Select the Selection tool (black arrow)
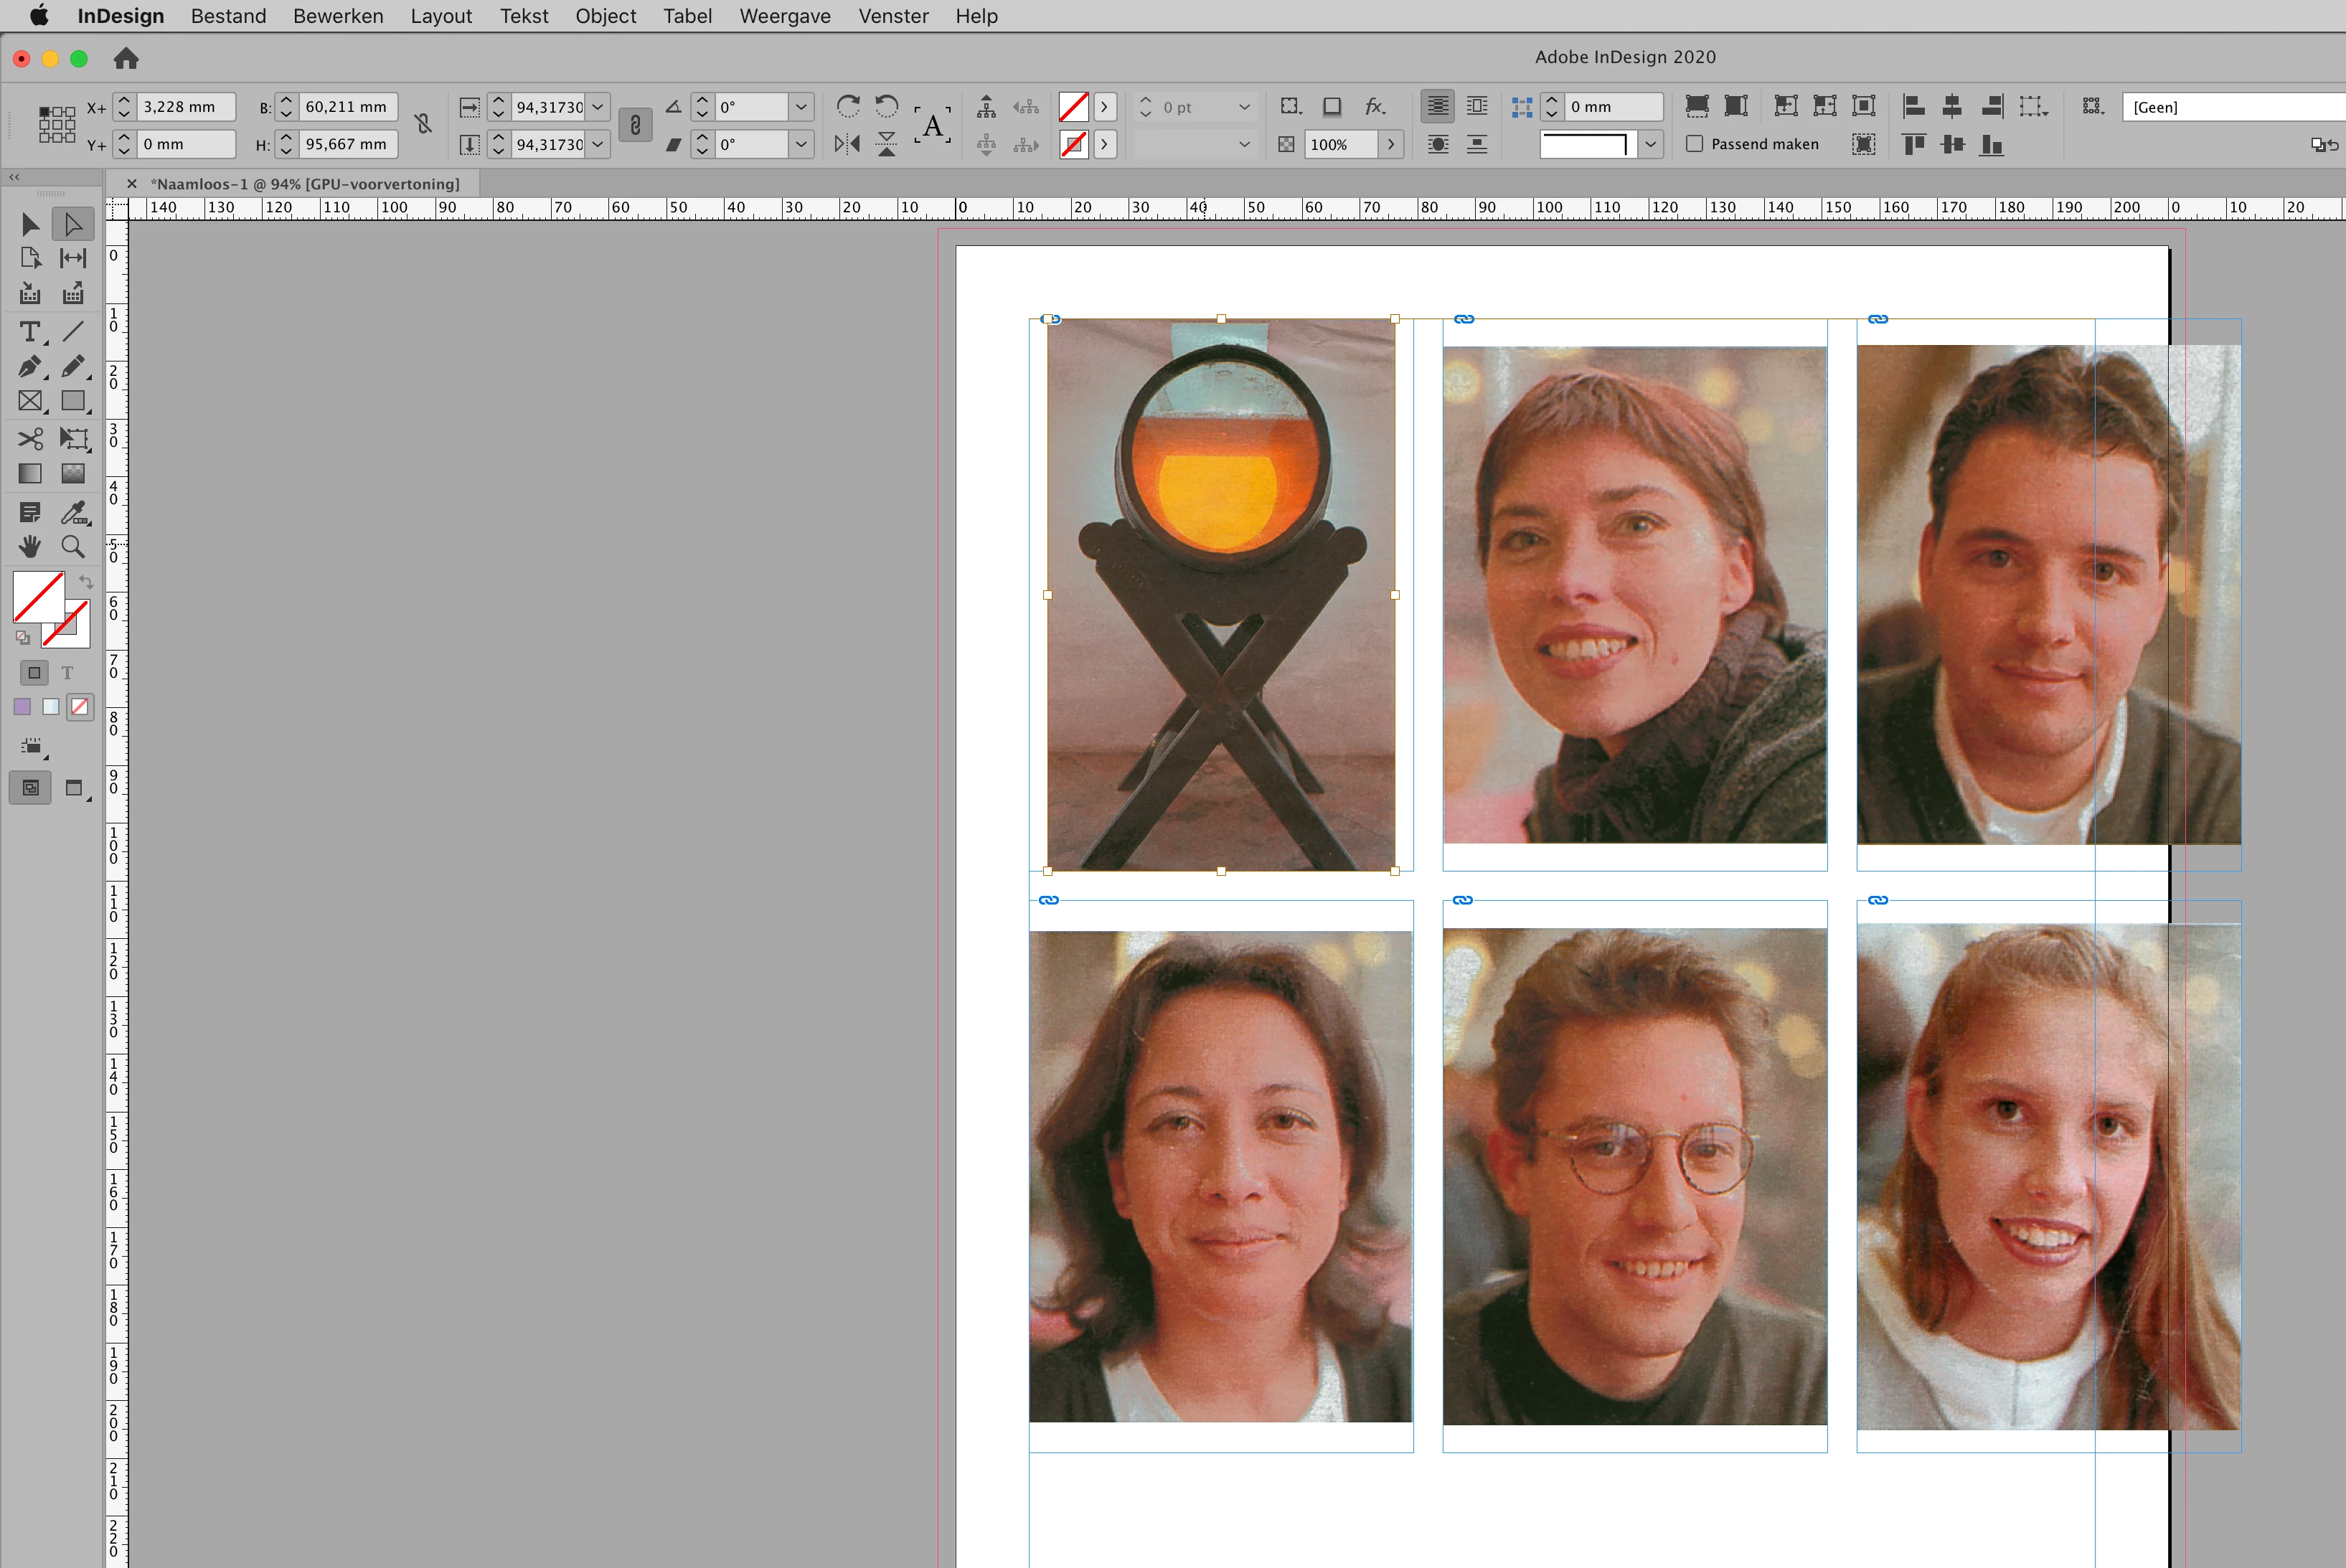The width and height of the screenshot is (2346, 1568). click(x=30, y=224)
